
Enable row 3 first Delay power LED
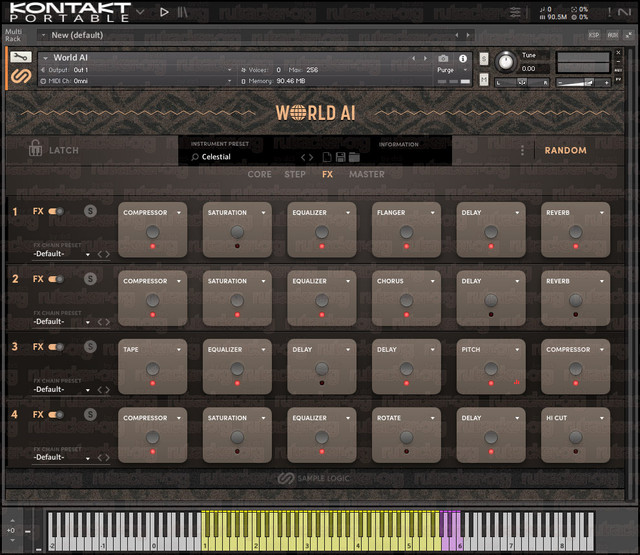pos(322,383)
